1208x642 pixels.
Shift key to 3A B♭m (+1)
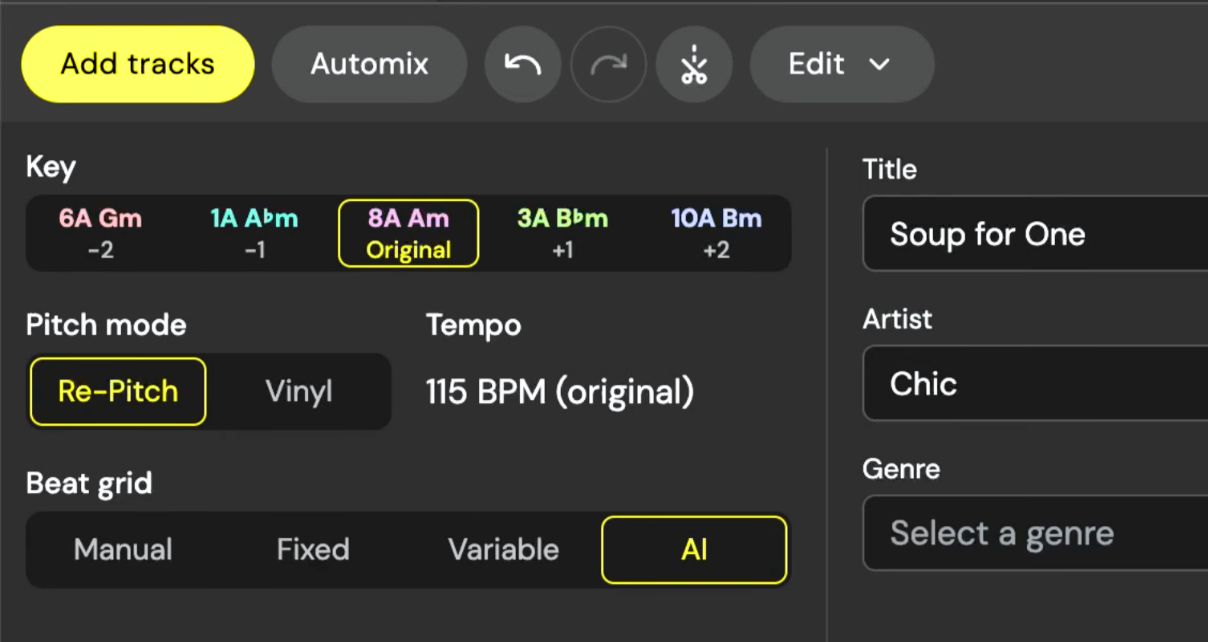pos(563,233)
